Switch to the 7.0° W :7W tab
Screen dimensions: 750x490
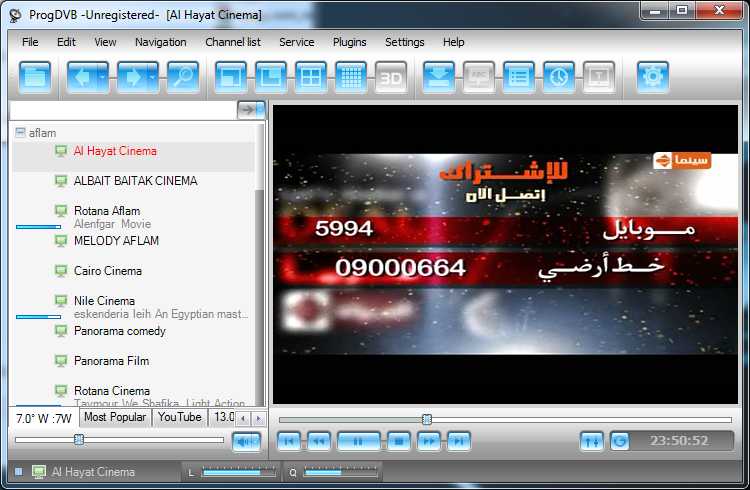pos(44,418)
